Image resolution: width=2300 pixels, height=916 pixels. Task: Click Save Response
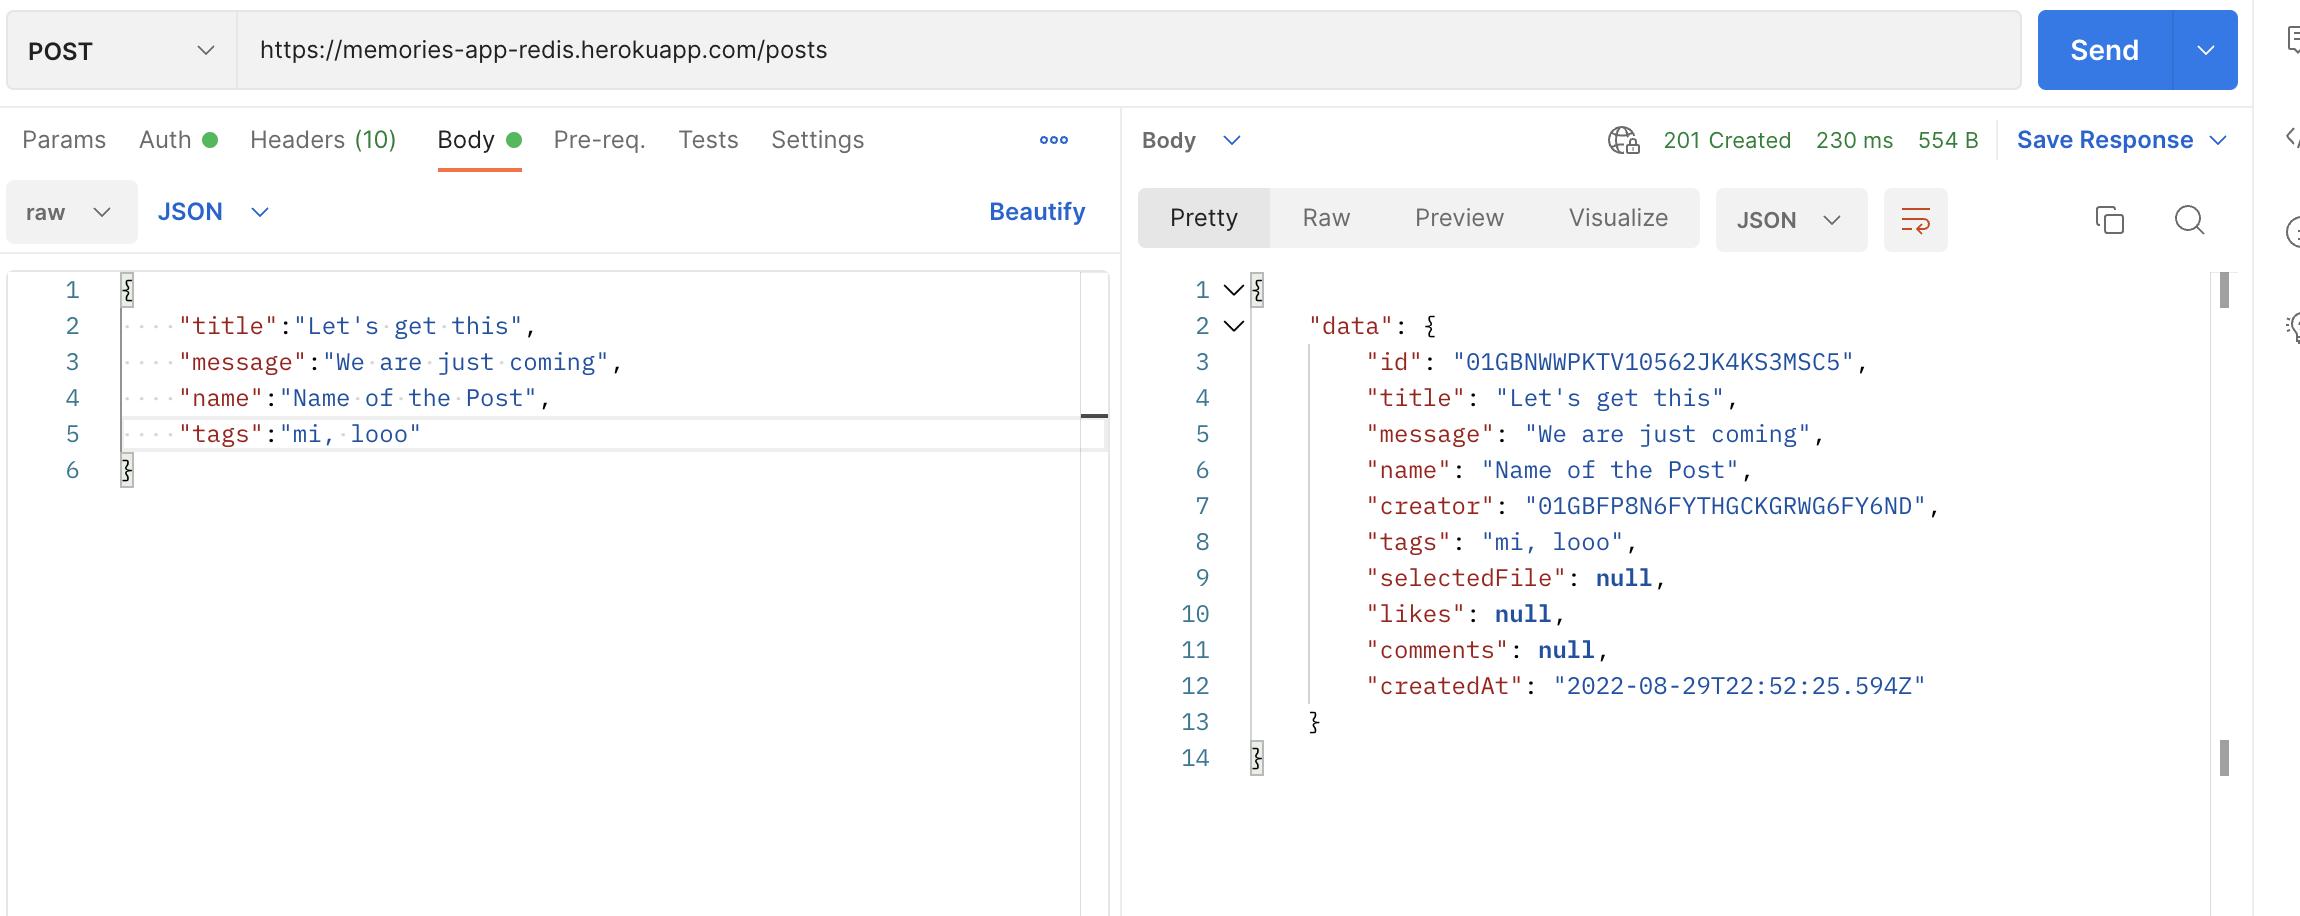(x=2105, y=140)
